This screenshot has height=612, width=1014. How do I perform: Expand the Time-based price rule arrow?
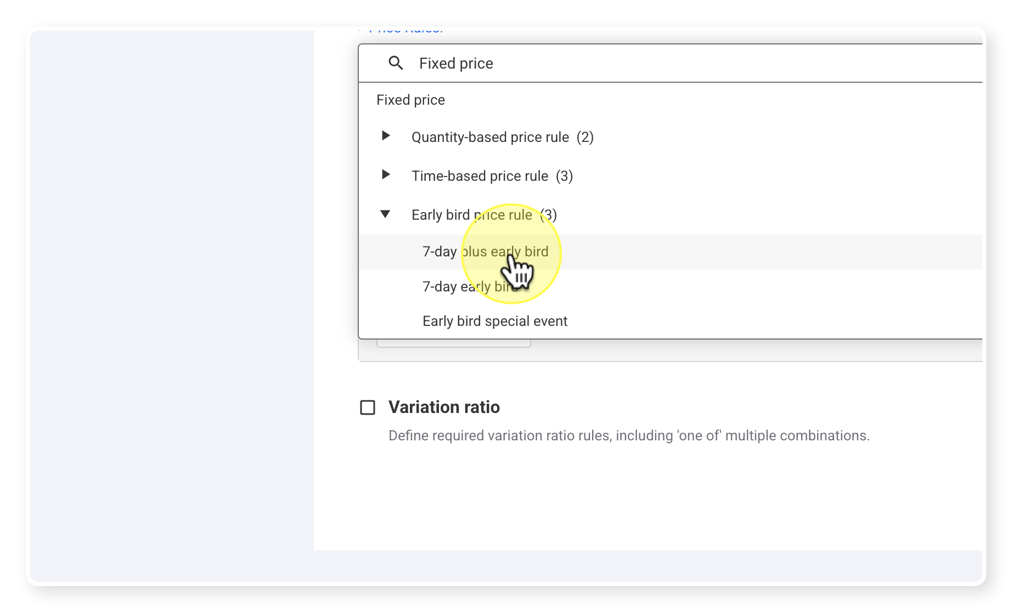point(385,175)
